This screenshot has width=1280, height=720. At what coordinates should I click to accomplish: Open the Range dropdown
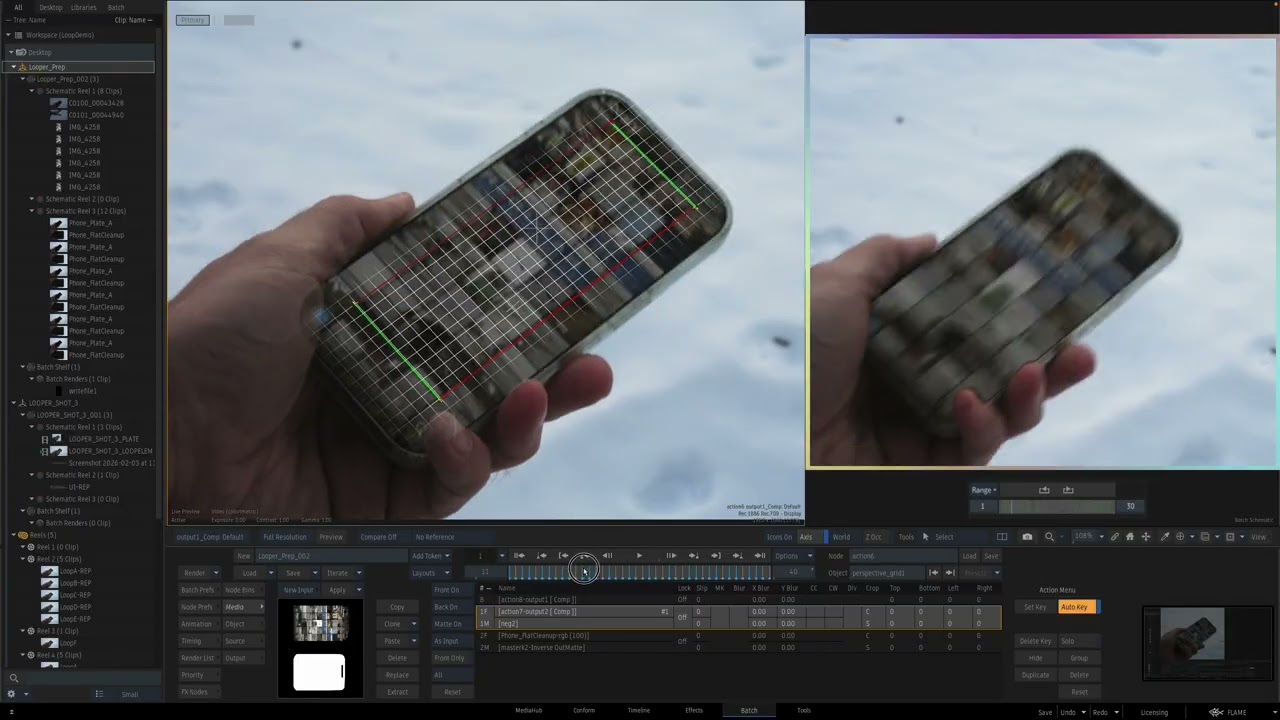click(984, 490)
